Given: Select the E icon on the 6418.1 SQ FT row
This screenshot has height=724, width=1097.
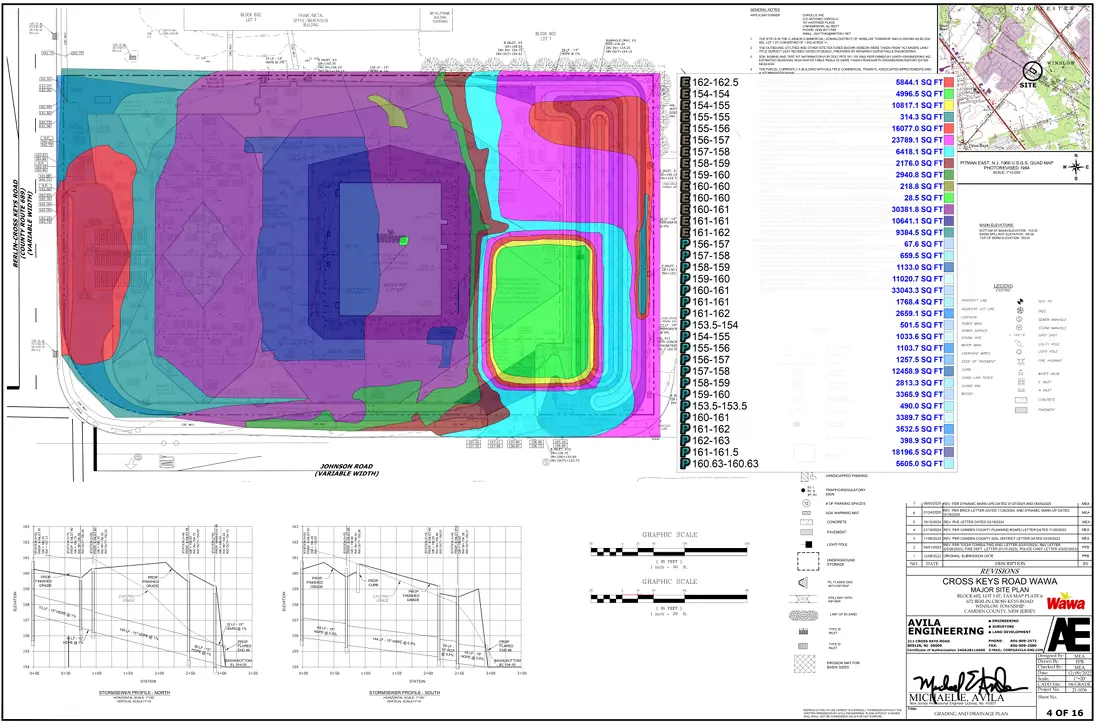Looking at the screenshot, I should pyautogui.click(x=686, y=152).
